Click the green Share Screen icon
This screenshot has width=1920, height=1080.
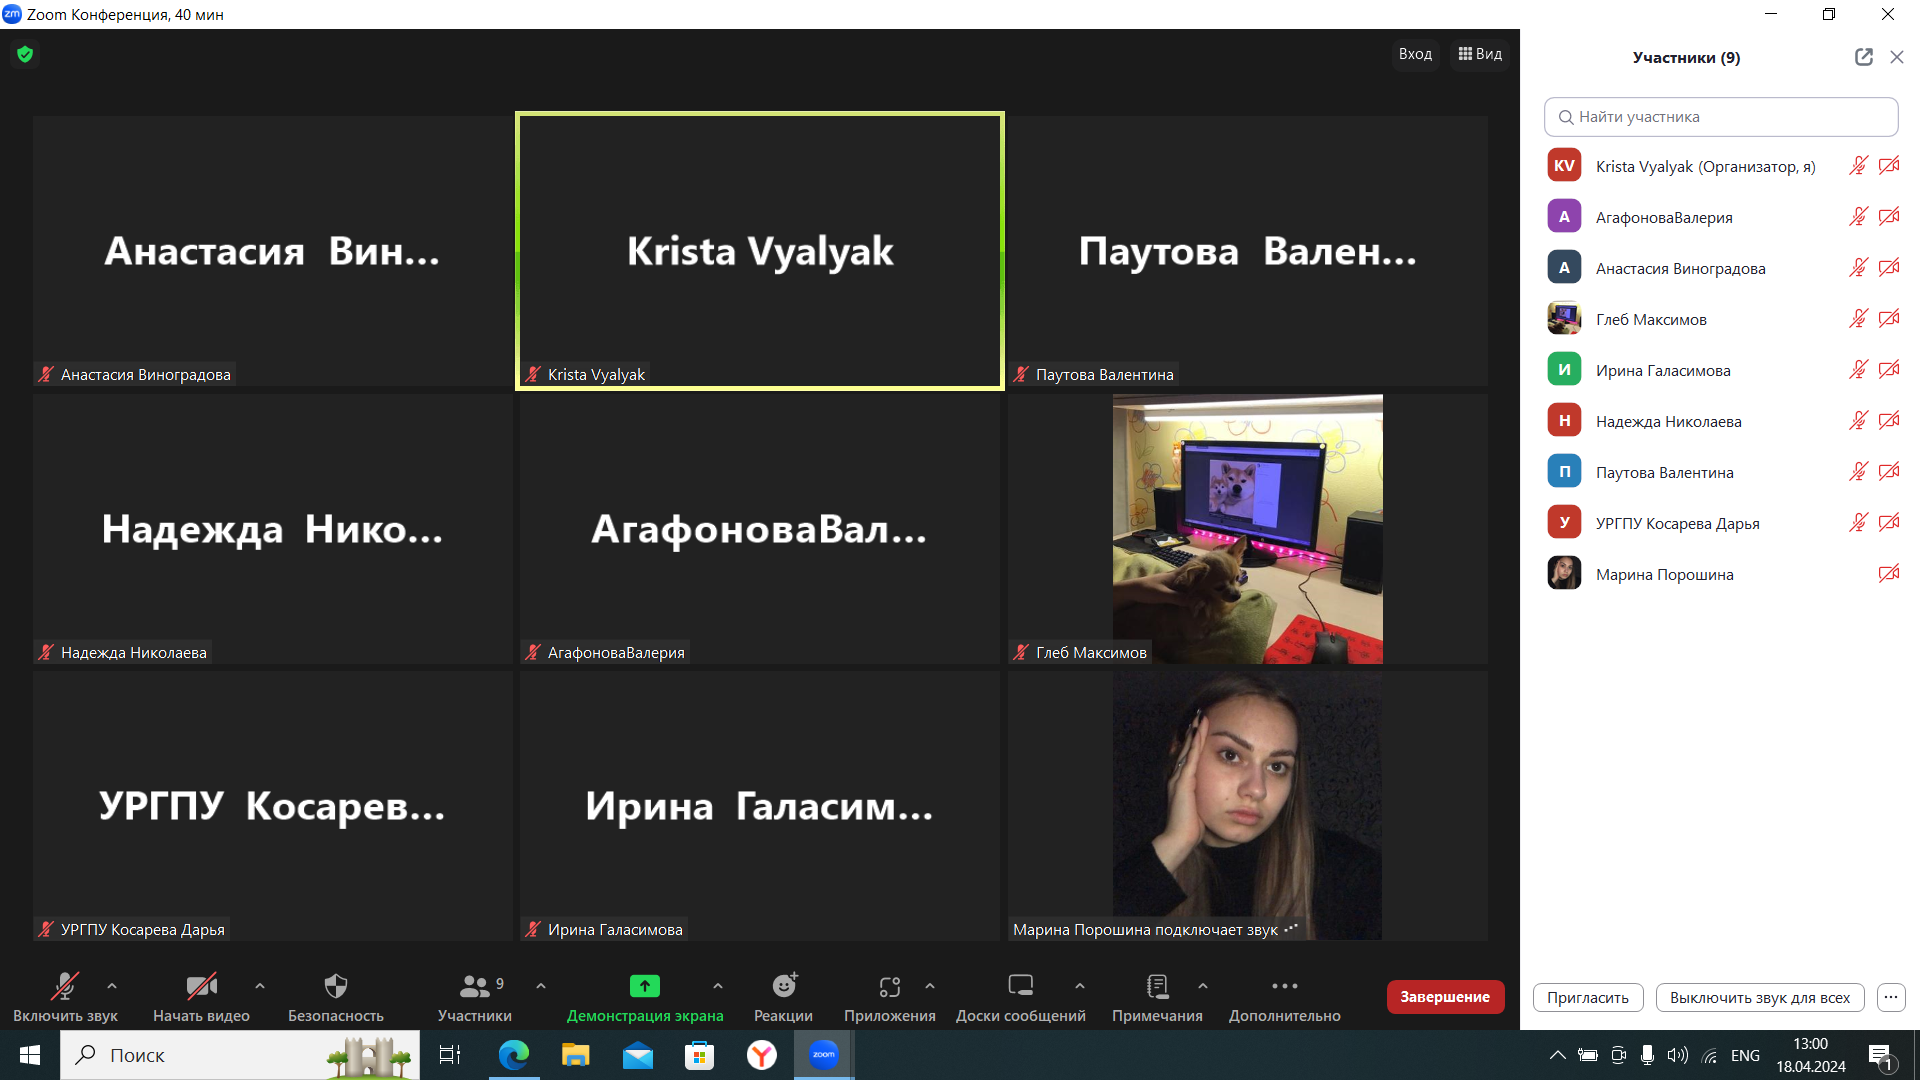(644, 987)
